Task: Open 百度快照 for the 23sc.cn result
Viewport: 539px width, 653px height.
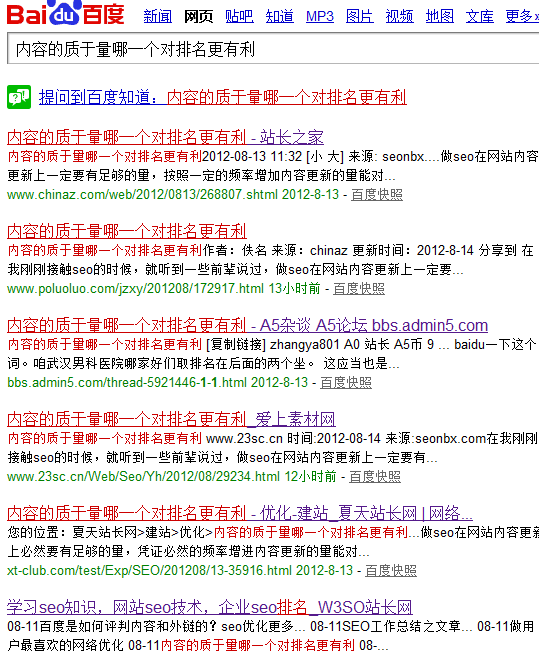Action: 374,476
